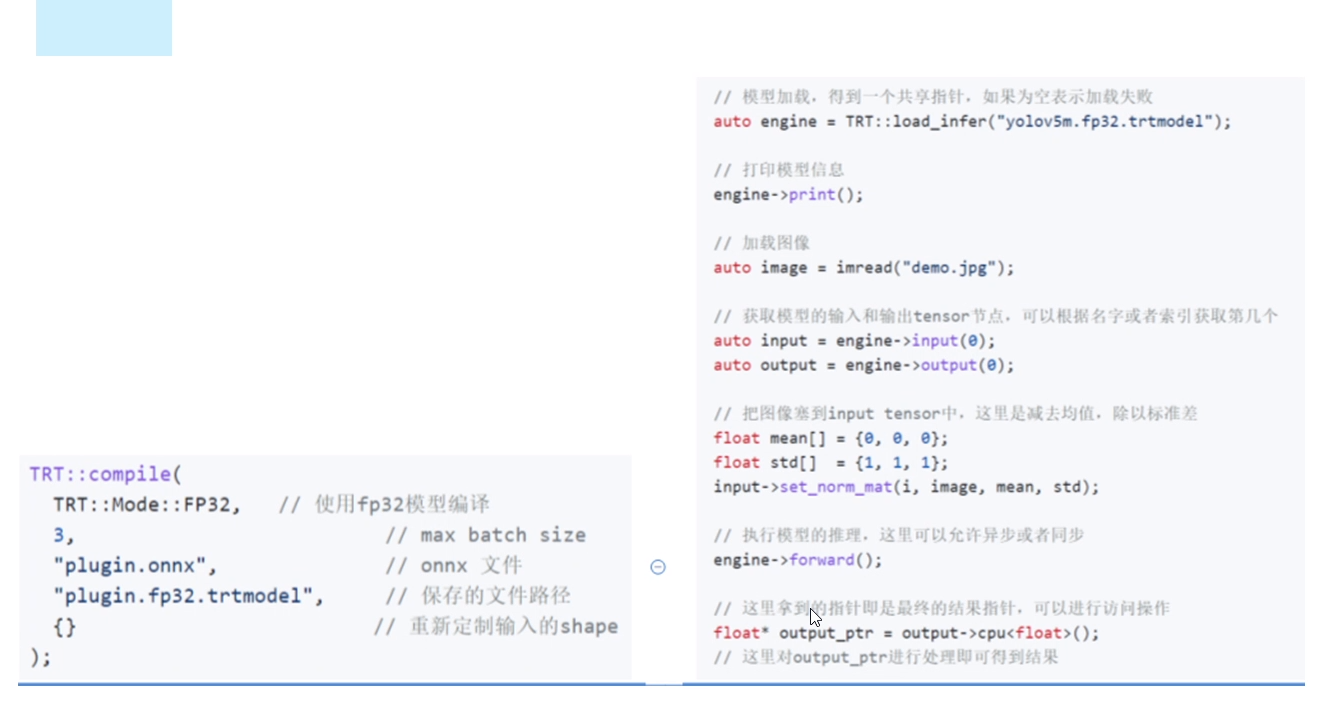The width and height of the screenshot is (1323, 703).
Task: Click the max batch size comment
Action: [x=502, y=536]
